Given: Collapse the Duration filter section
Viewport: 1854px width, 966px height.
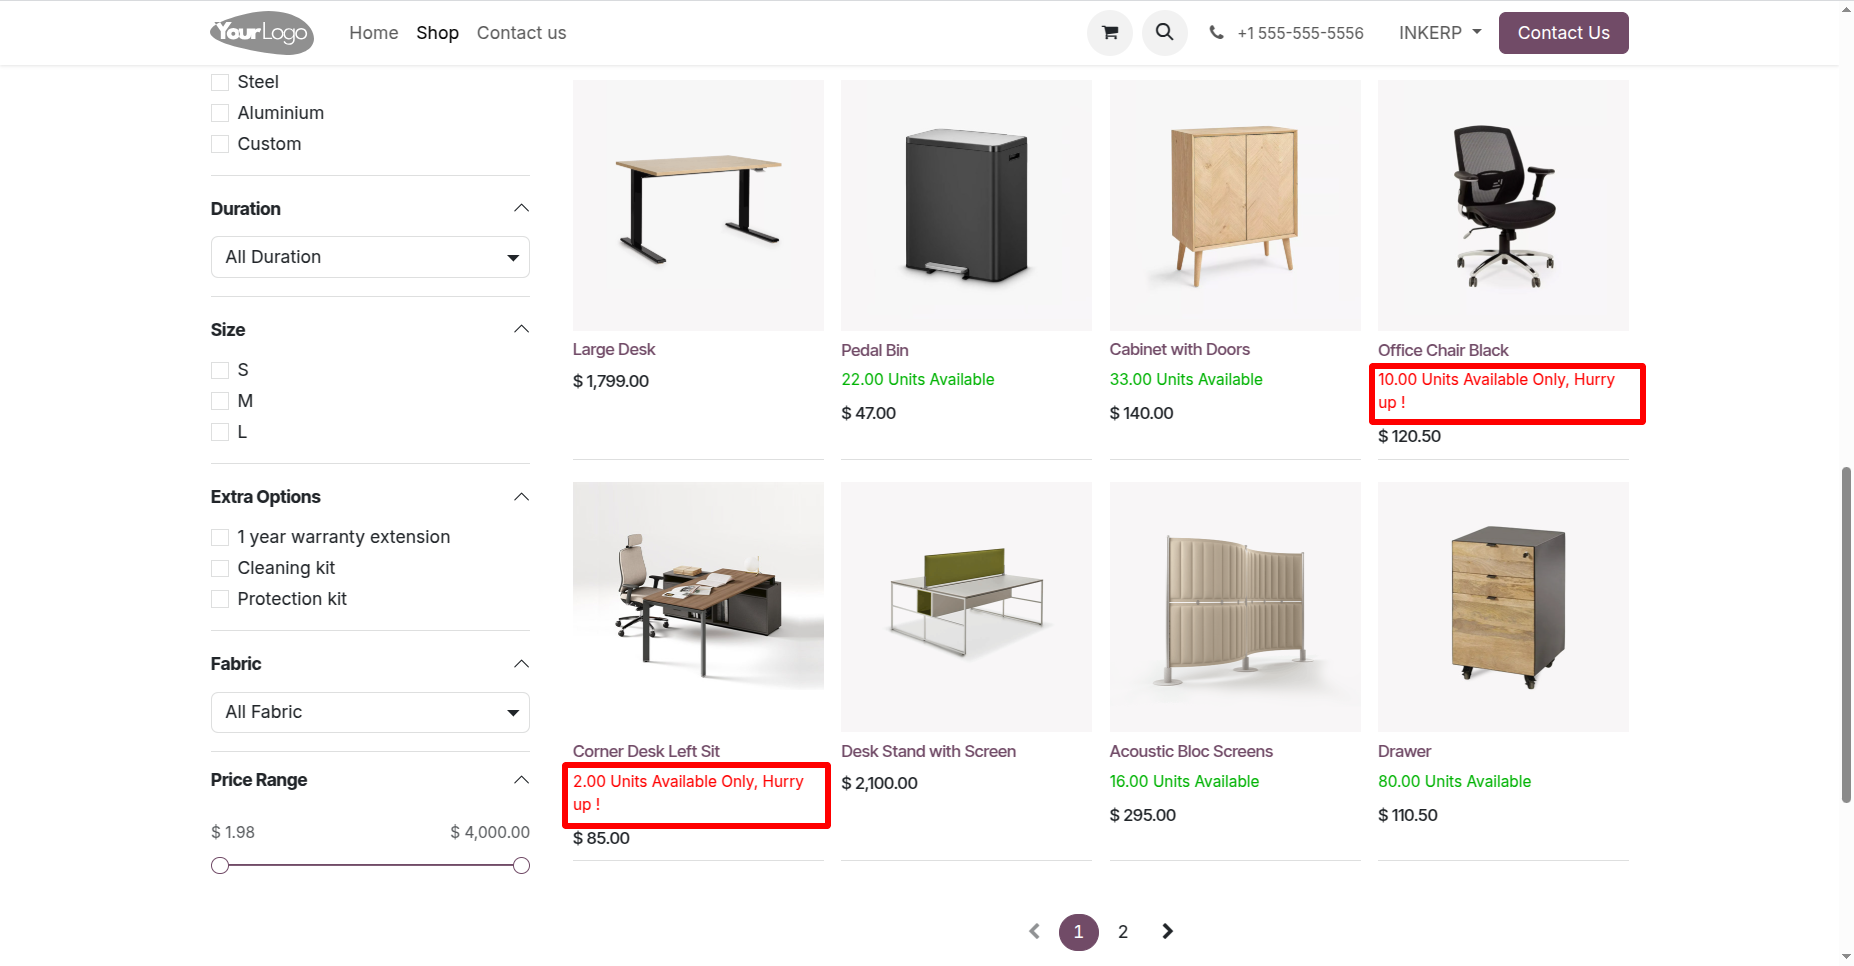Looking at the screenshot, I should pos(521,208).
